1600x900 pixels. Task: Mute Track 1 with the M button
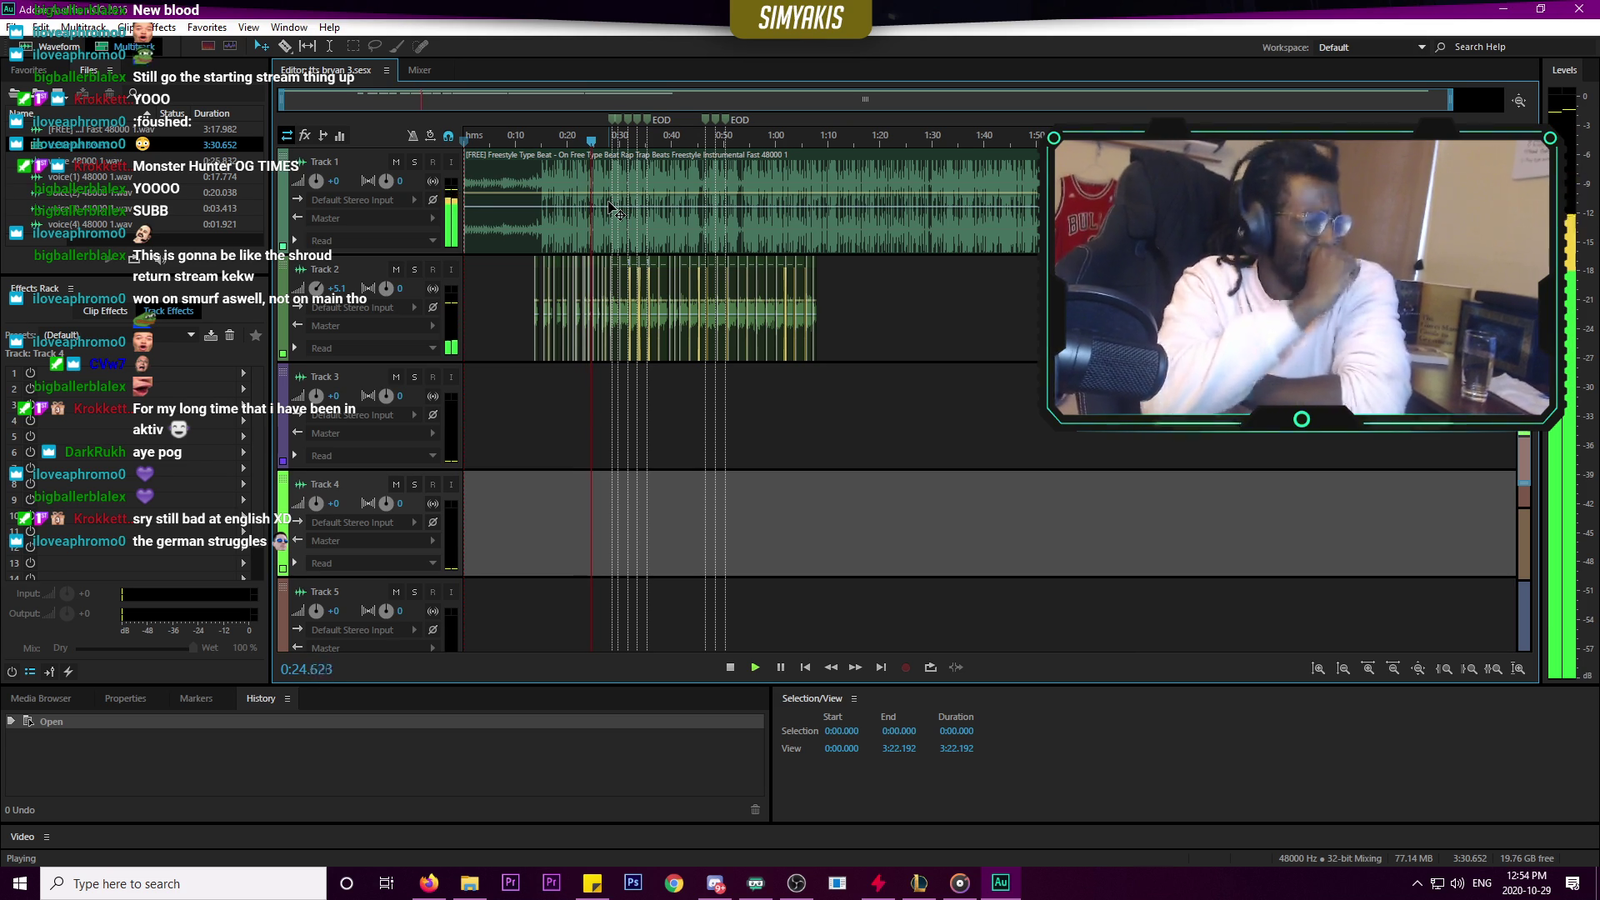[396, 162]
